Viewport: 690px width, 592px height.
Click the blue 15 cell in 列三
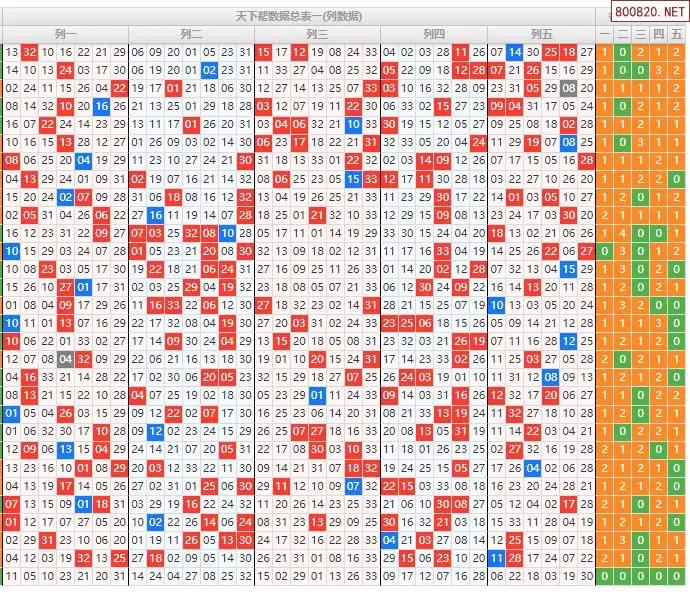[353, 179]
